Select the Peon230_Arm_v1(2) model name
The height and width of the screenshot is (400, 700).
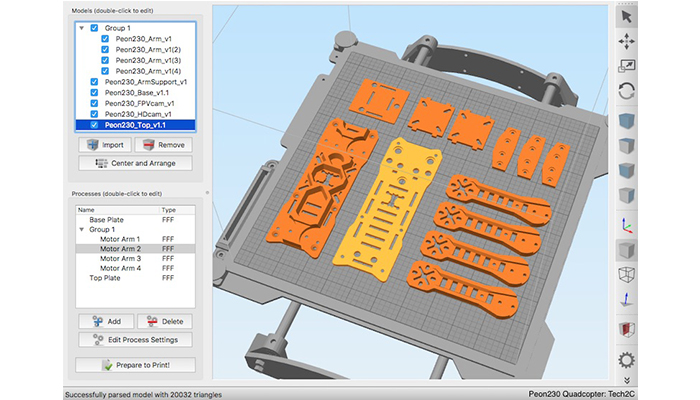click(148, 50)
